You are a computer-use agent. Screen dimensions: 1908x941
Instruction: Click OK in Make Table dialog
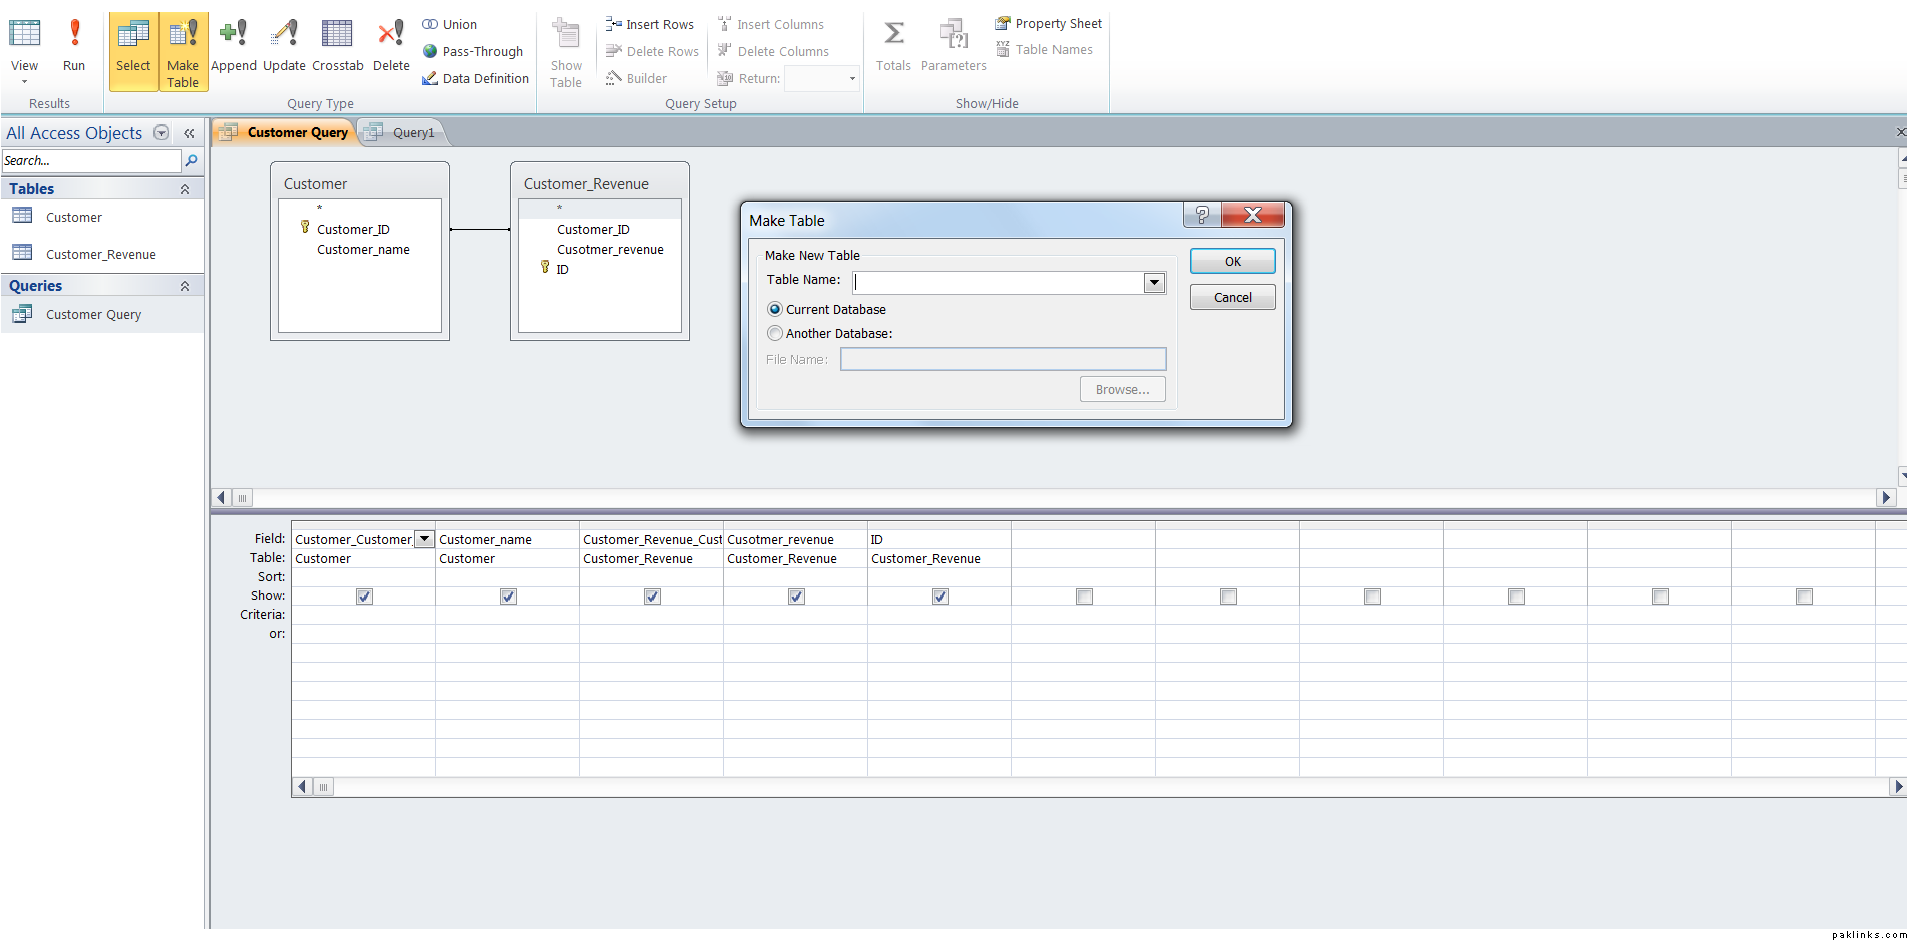click(x=1232, y=262)
